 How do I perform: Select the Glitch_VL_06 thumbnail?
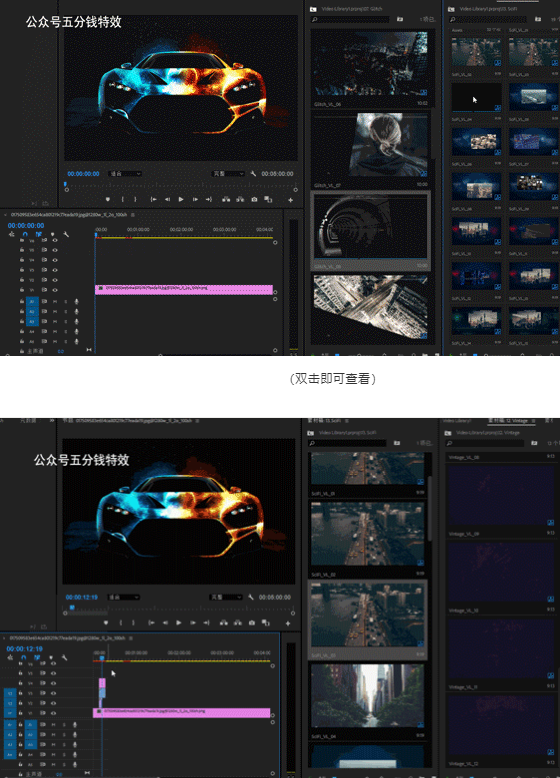pyautogui.click(x=371, y=64)
